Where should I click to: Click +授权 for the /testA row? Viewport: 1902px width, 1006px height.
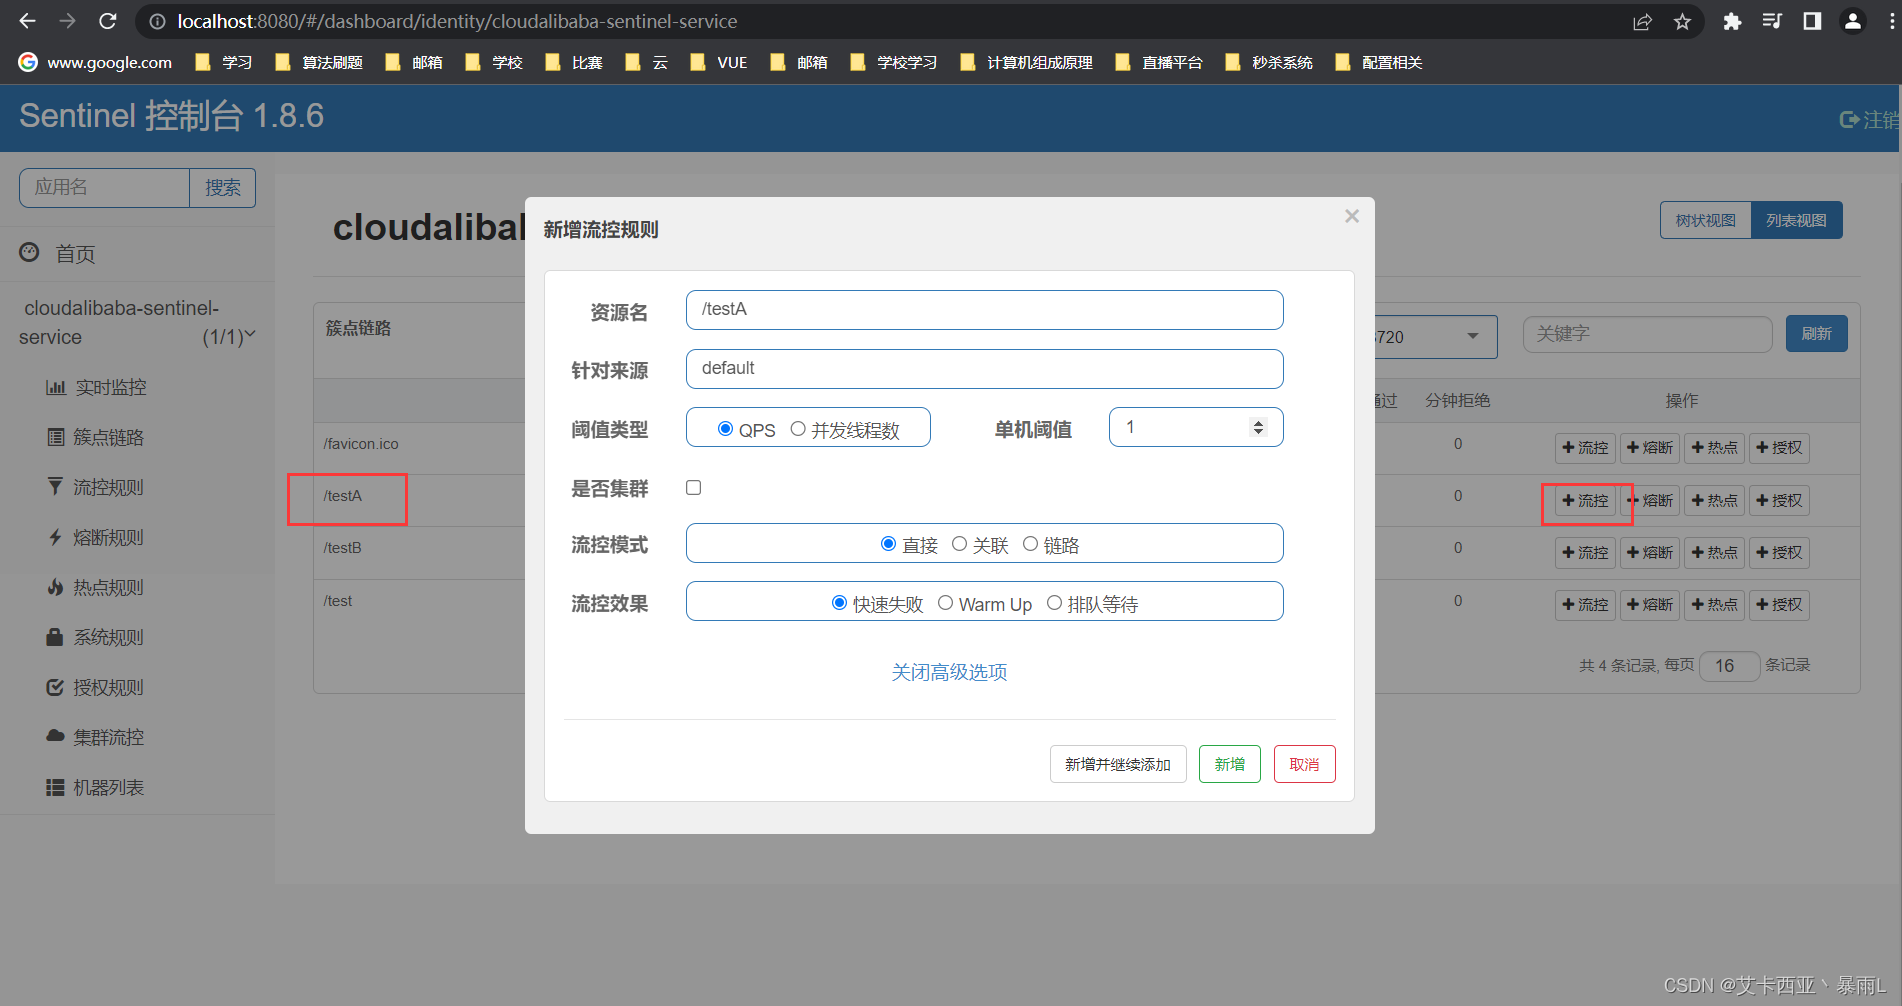pyautogui.click(x=1780, y=500)
